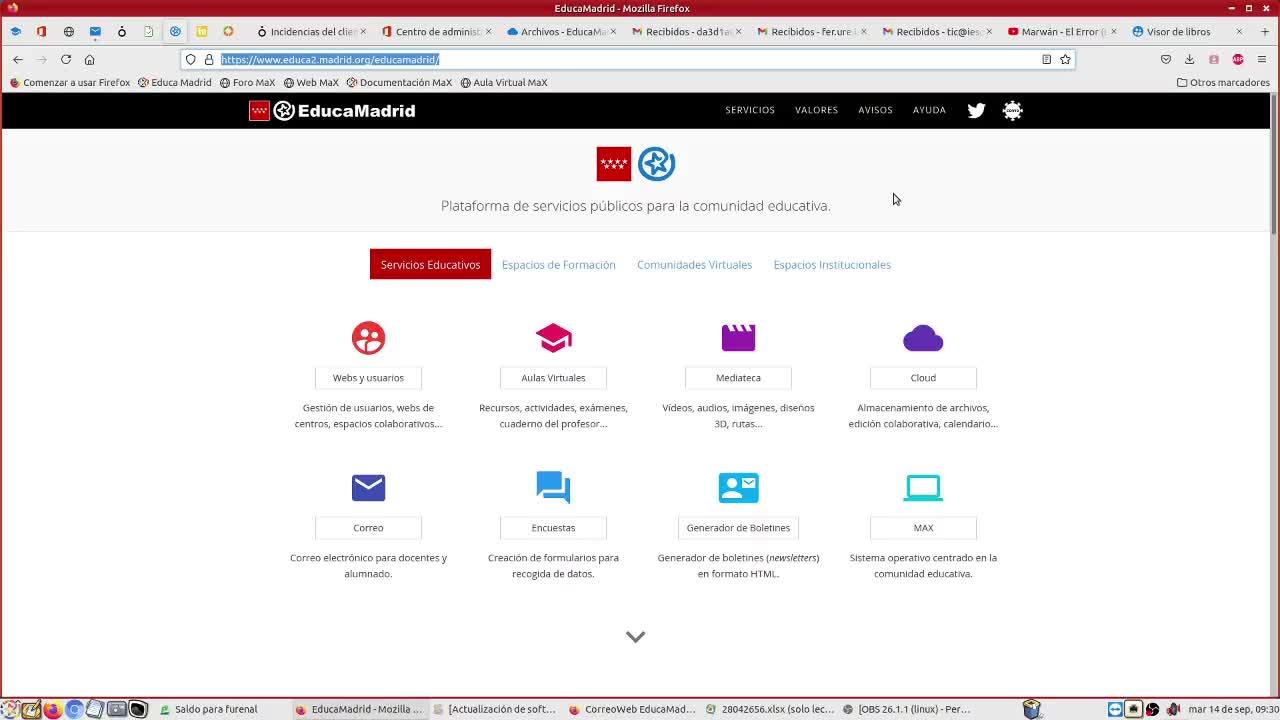The width and height of the screenshot is (1280, 720).
Task: Open the Encuestas chat bubbles icon
Action: [x=553, y=488]
